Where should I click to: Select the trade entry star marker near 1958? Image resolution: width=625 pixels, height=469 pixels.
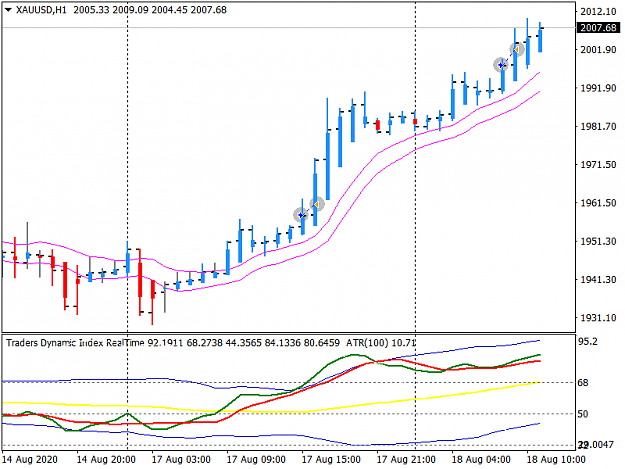click(301, 215)
